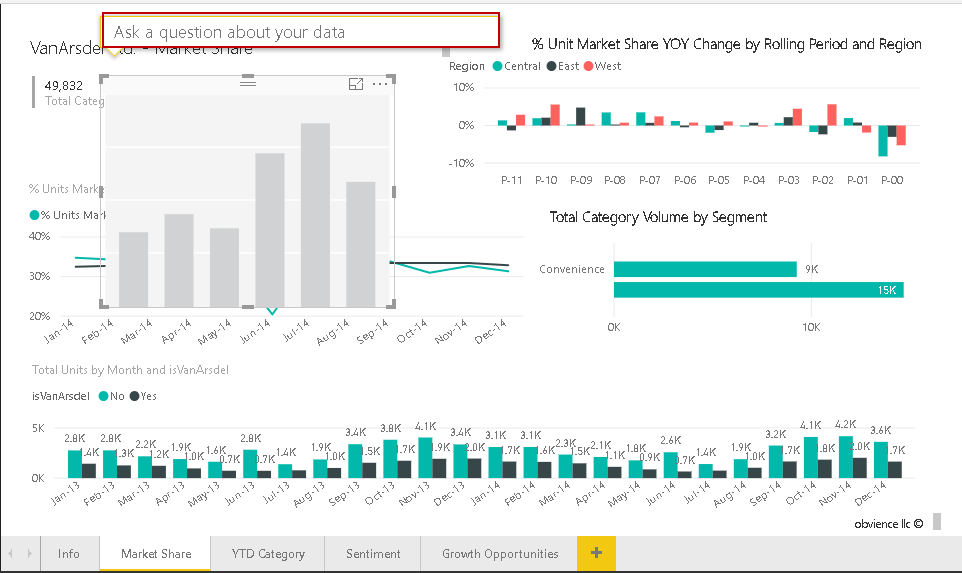Screen dimensions: 962x573
Task: Select the Growth Opportunities page tab
Action: click(x=500, y=553)
